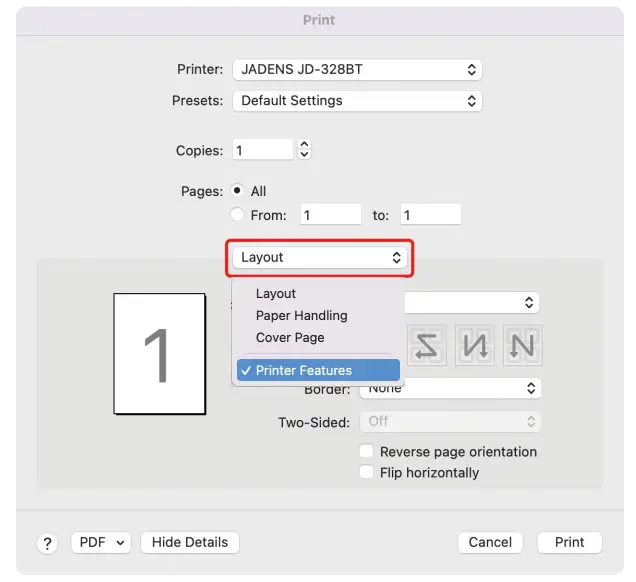
Task: Select the mirrored-N layout direction icon
Action: 475,346
